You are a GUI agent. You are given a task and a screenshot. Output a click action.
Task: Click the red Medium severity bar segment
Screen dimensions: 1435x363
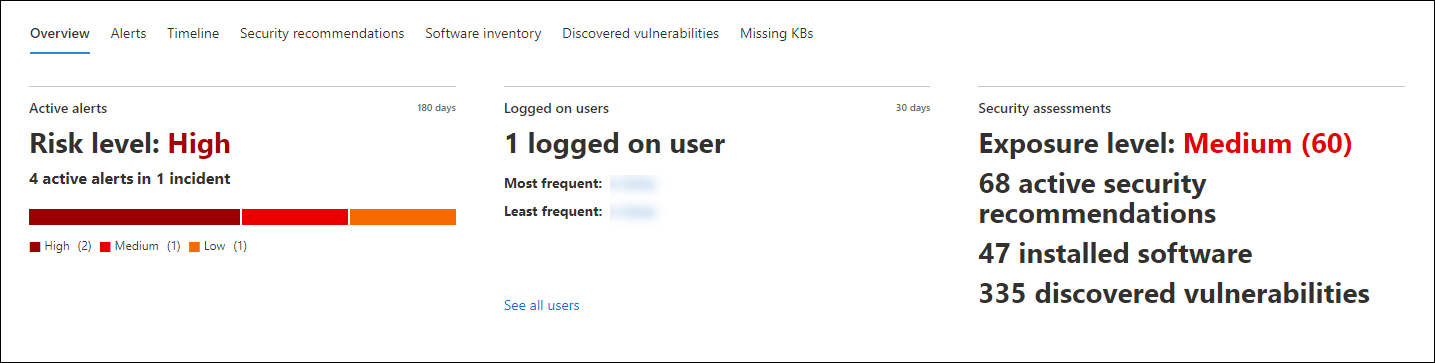[295, 217]
